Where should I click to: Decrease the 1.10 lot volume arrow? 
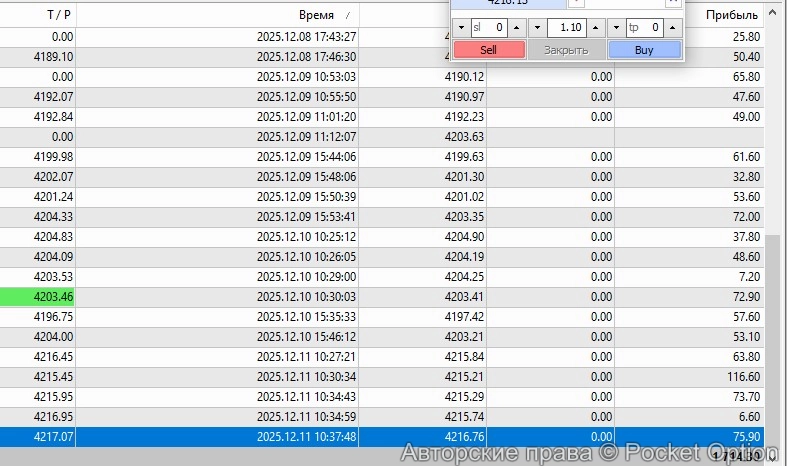click(538, 28)
